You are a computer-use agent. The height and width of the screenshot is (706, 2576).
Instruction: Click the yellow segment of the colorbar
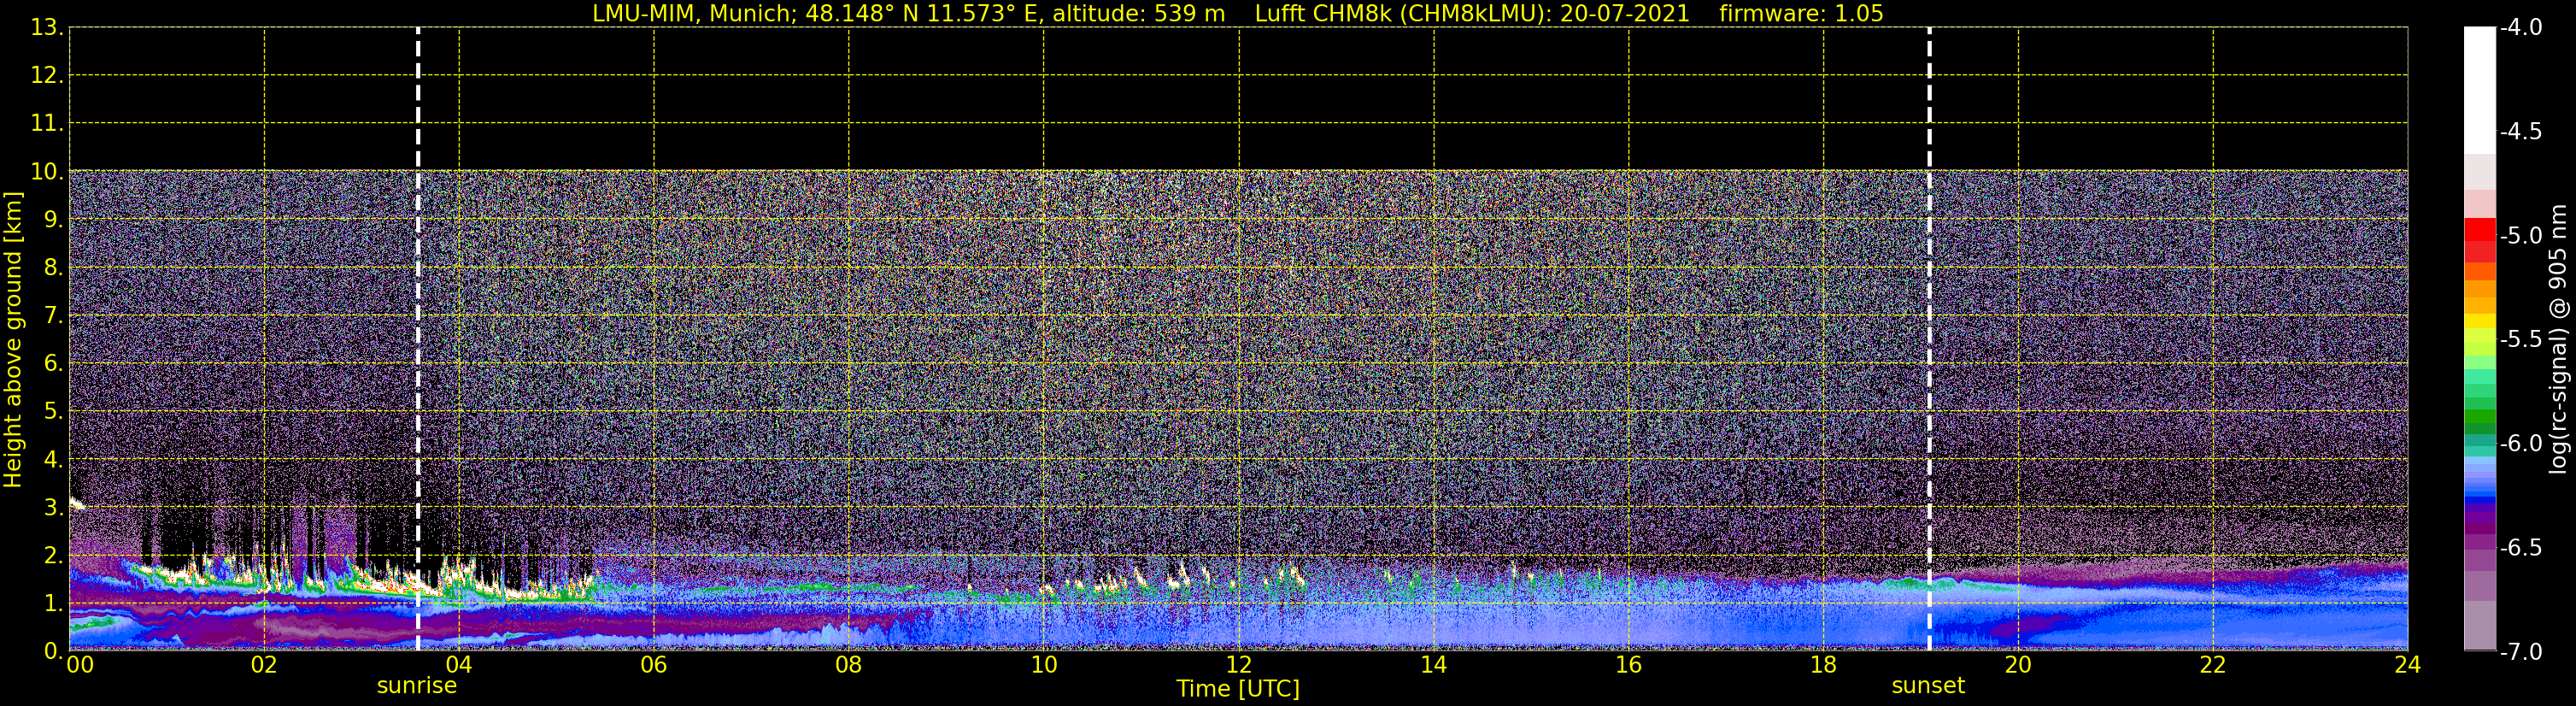(x=2480, y=322)
